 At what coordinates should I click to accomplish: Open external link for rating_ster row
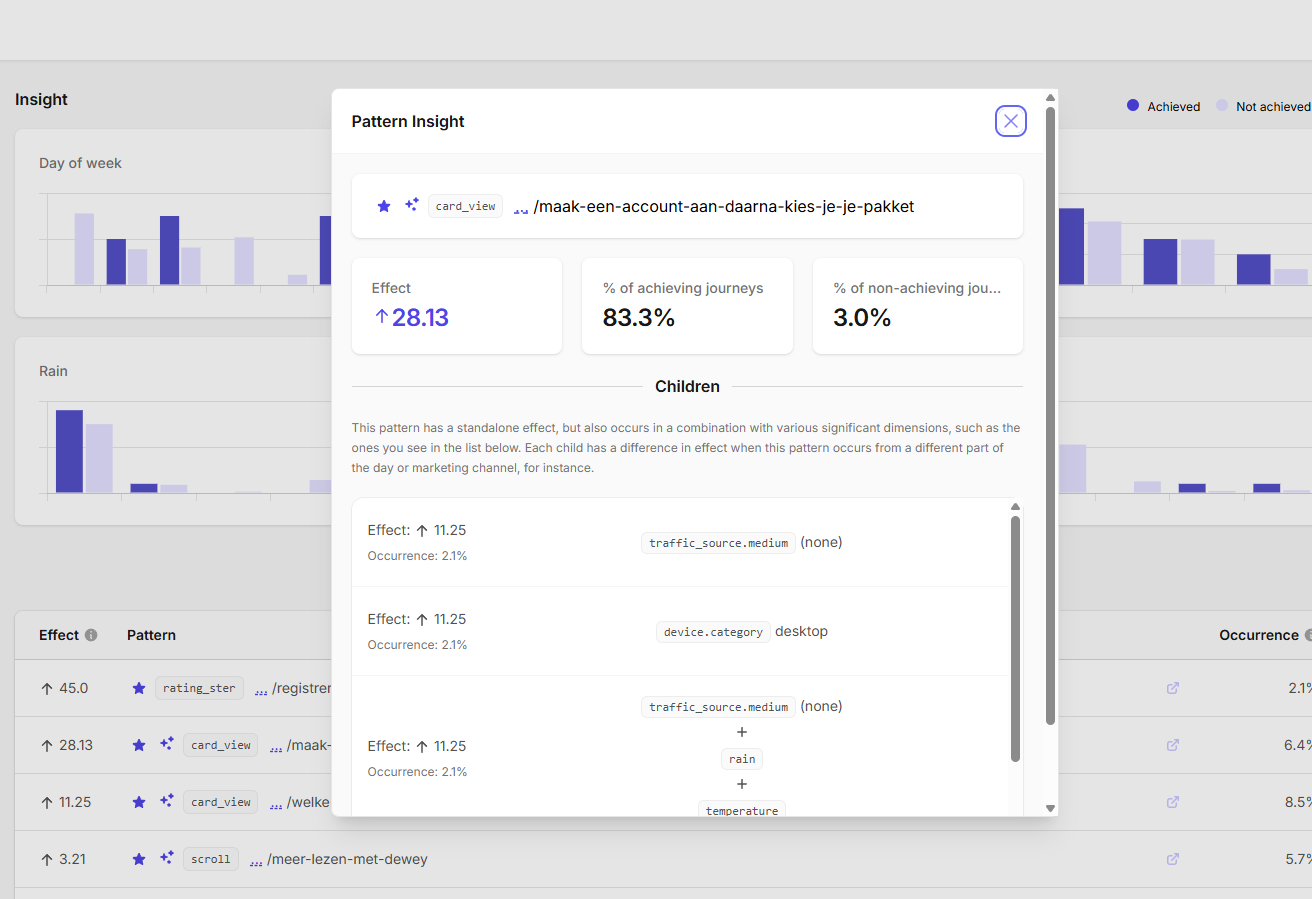pos(1173,688)
